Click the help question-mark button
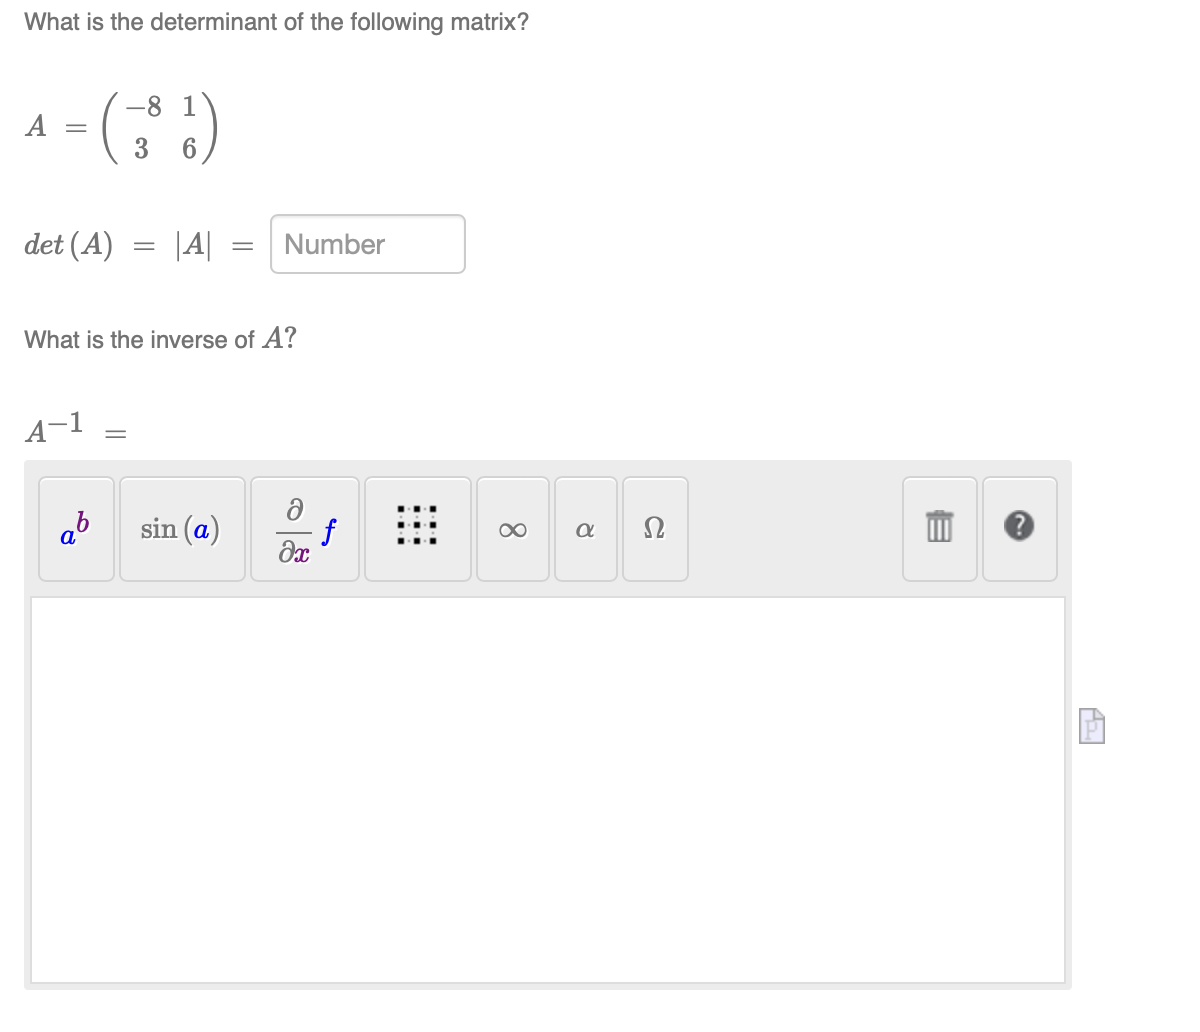Viewport: 1200px width, 1032px height. tap(1019, 529)
